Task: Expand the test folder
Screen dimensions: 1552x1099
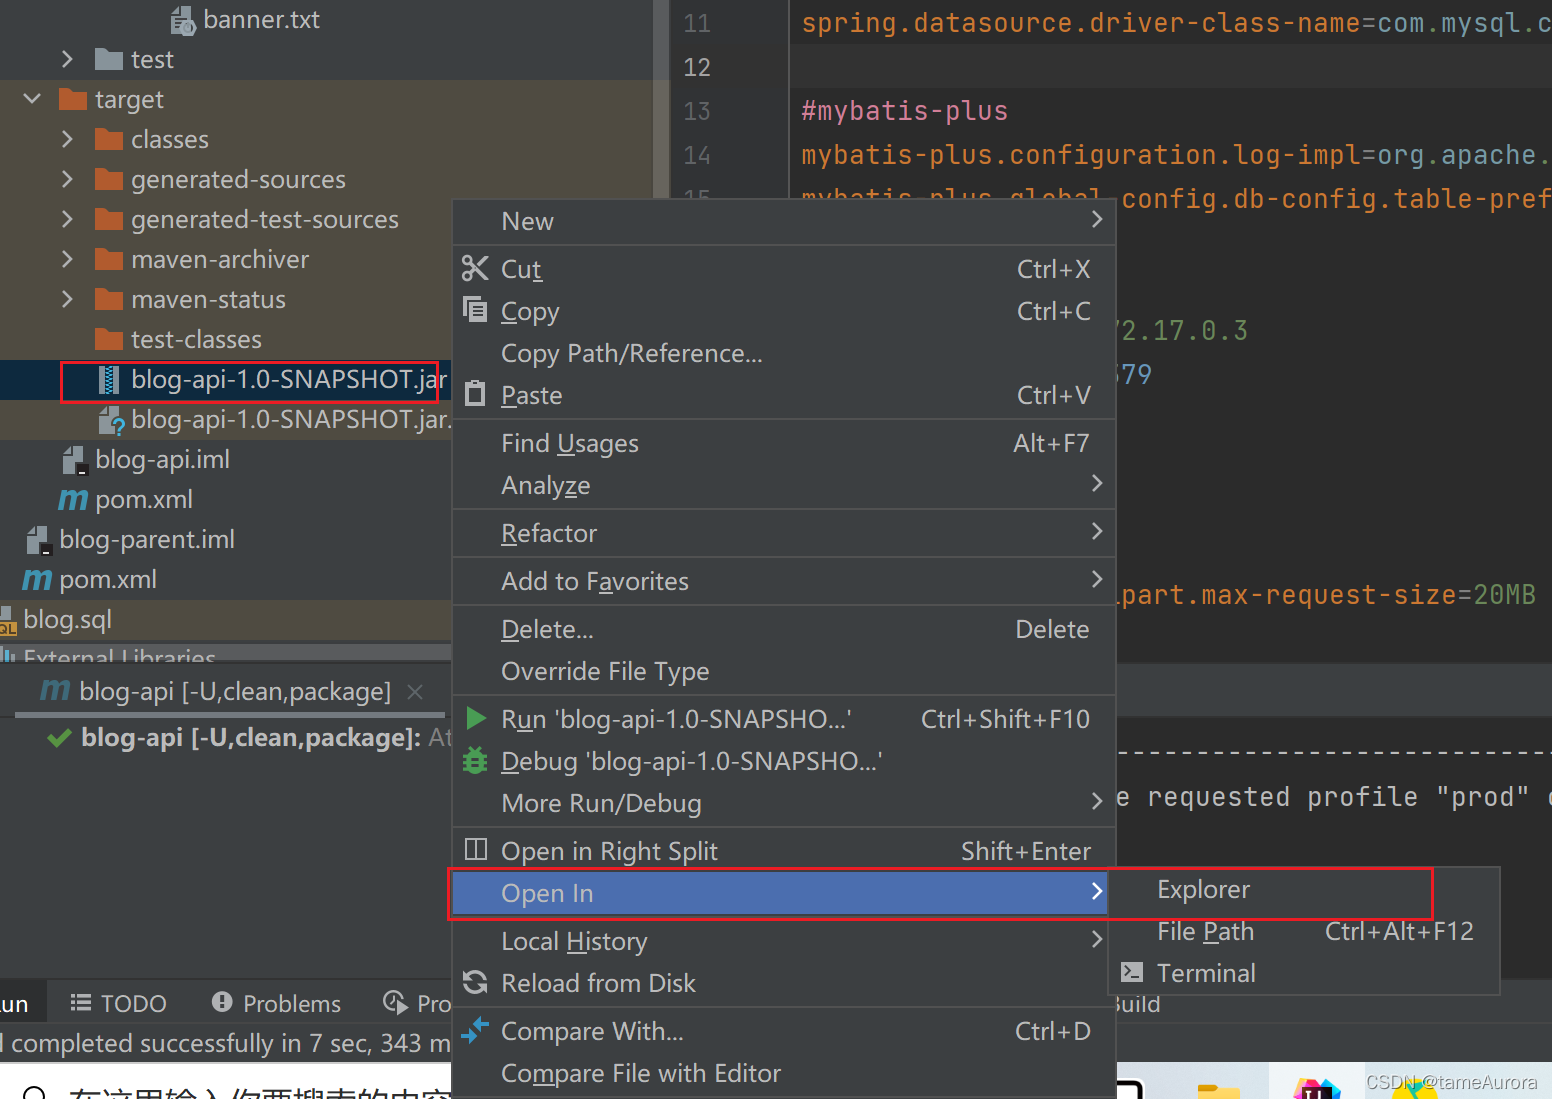Action: [x=67, y=59]
